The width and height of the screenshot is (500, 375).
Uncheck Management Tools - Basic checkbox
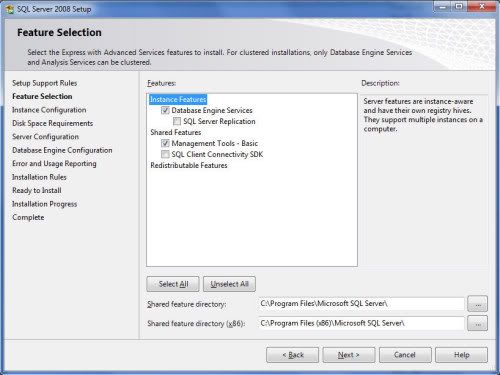[165, 143]
